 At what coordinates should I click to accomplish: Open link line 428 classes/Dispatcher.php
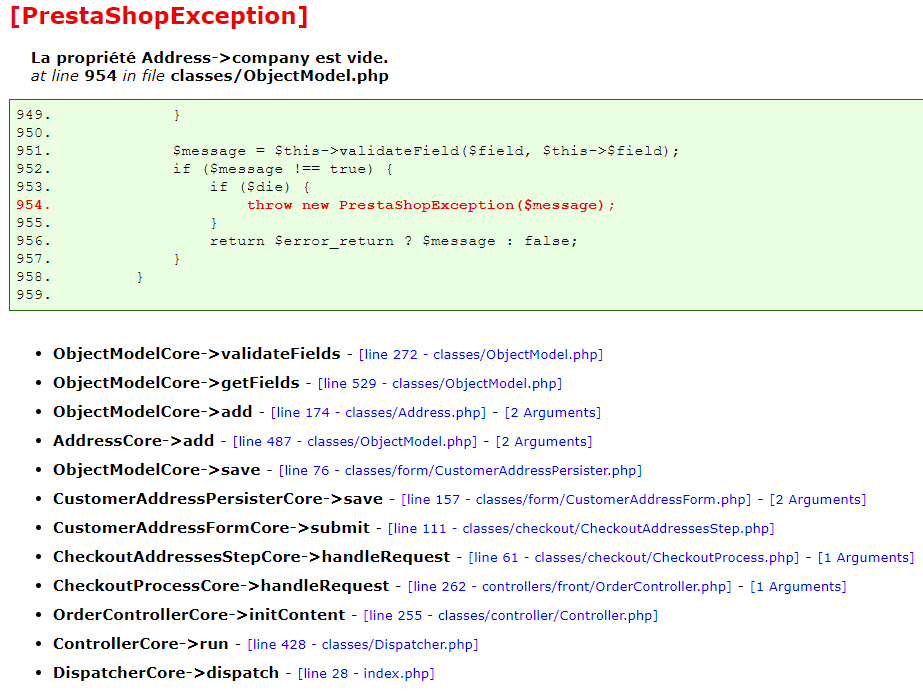pos(363,644)
